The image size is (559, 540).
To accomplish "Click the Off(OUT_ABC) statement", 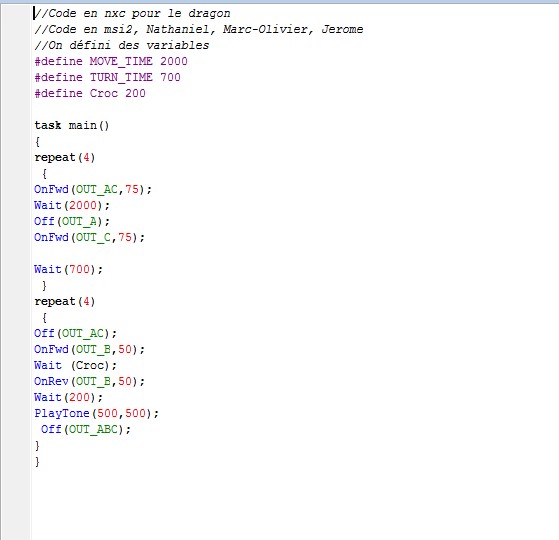I will (86, 429).
